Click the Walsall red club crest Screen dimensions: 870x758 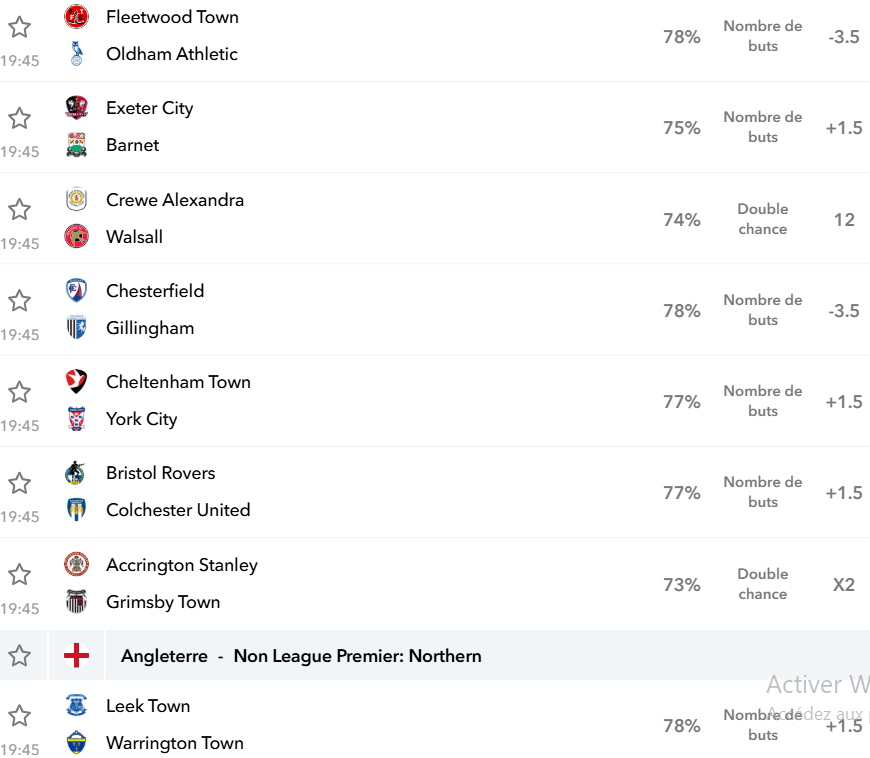click(77, 236)
